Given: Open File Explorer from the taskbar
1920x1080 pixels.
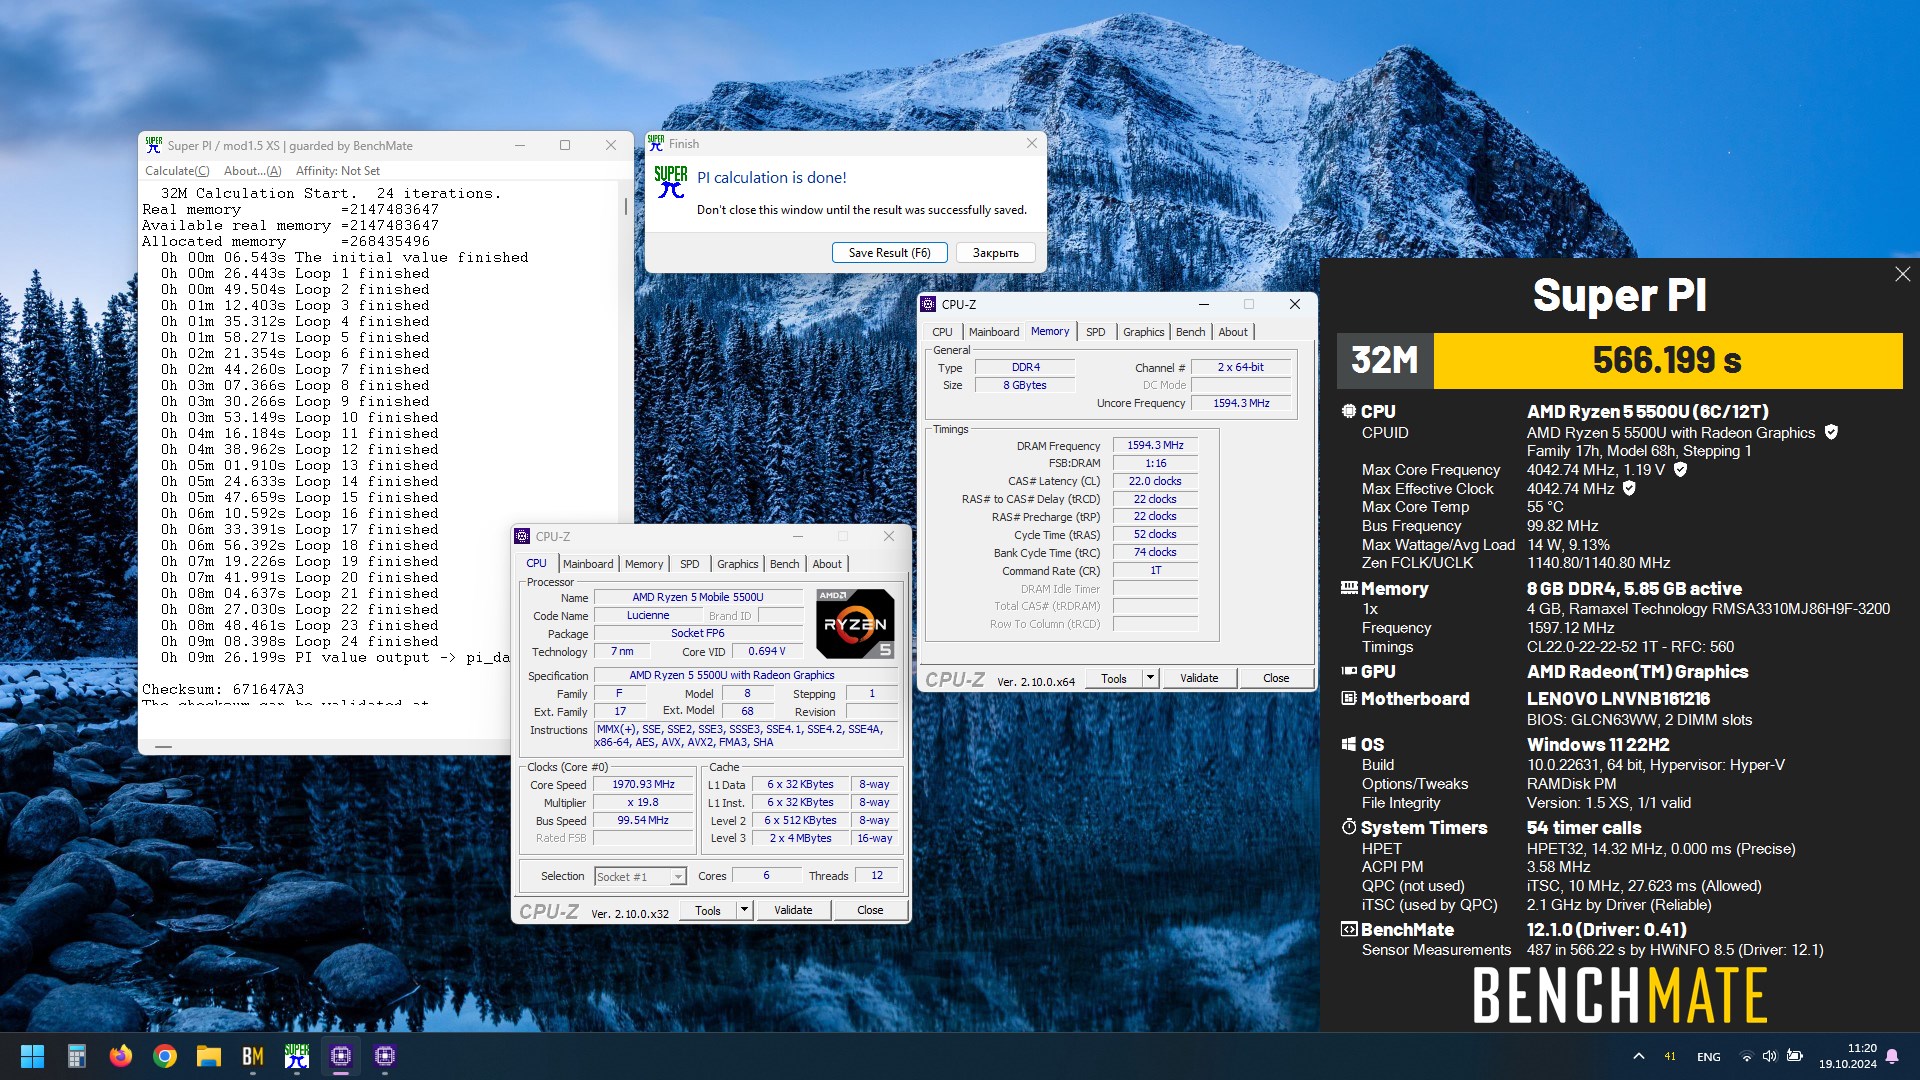Looking at the screenshot, I should 209,1056.
